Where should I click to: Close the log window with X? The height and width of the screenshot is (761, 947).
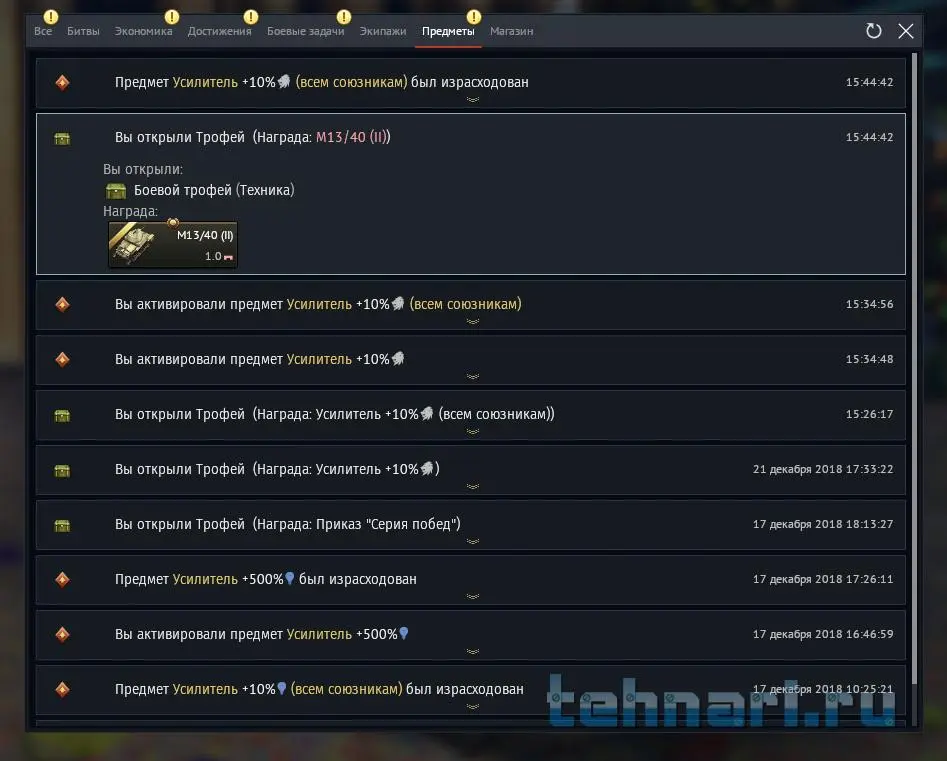[x=905, y=31]
